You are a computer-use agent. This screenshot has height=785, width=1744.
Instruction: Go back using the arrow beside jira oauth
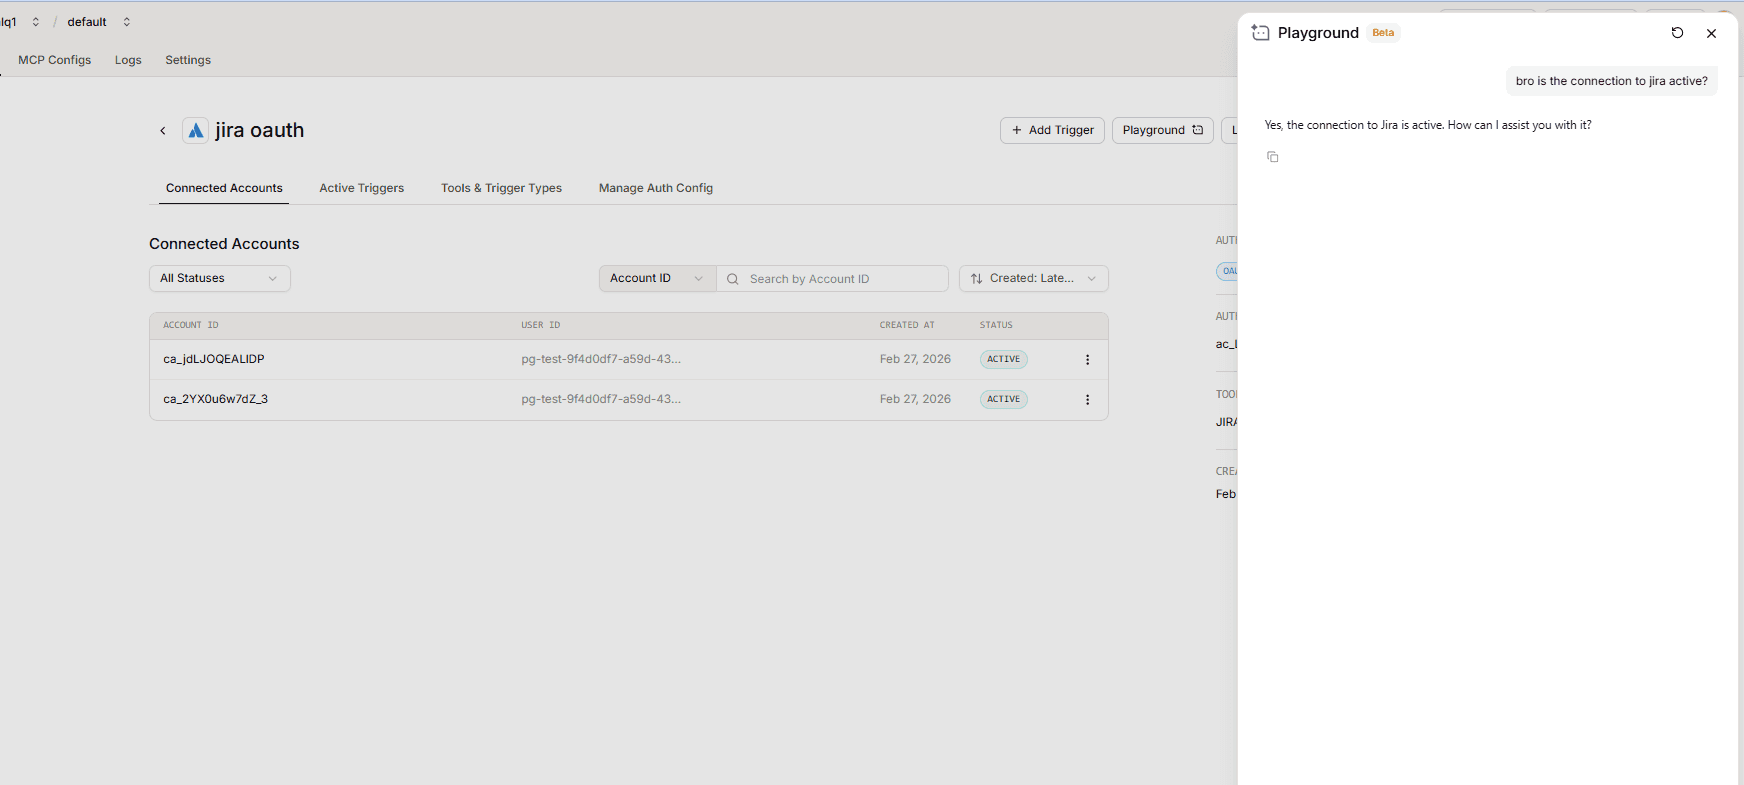pos(163,131)
